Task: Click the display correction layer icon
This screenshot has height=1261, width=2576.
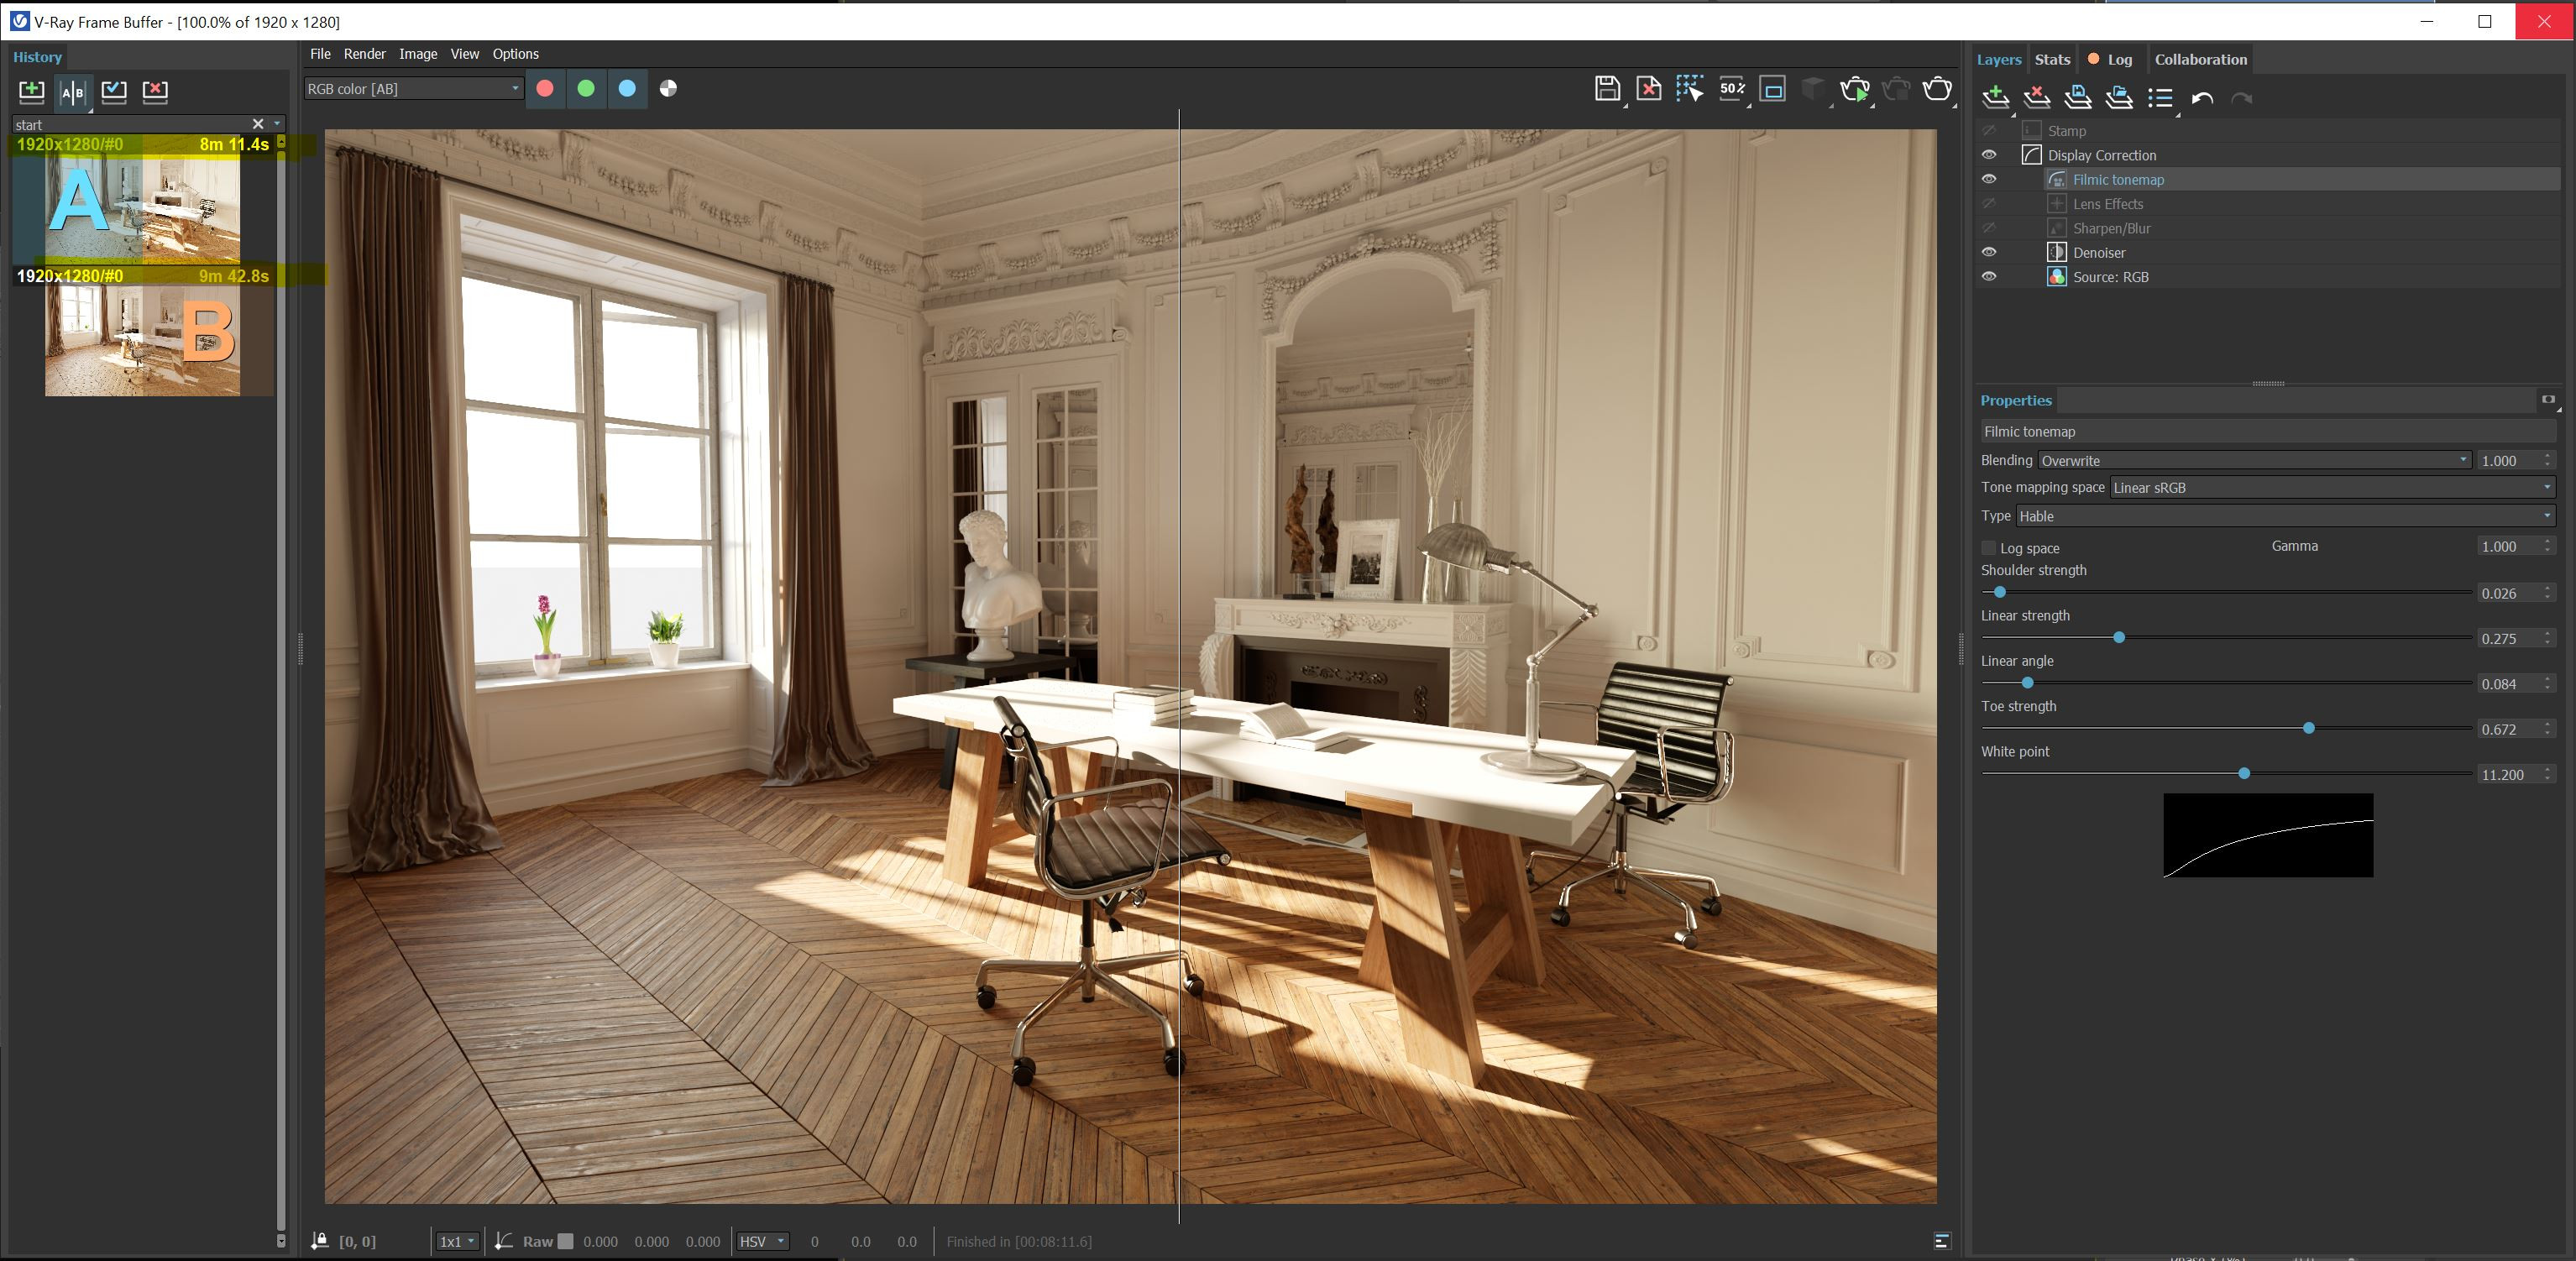Action: (x=2027, y=154)
